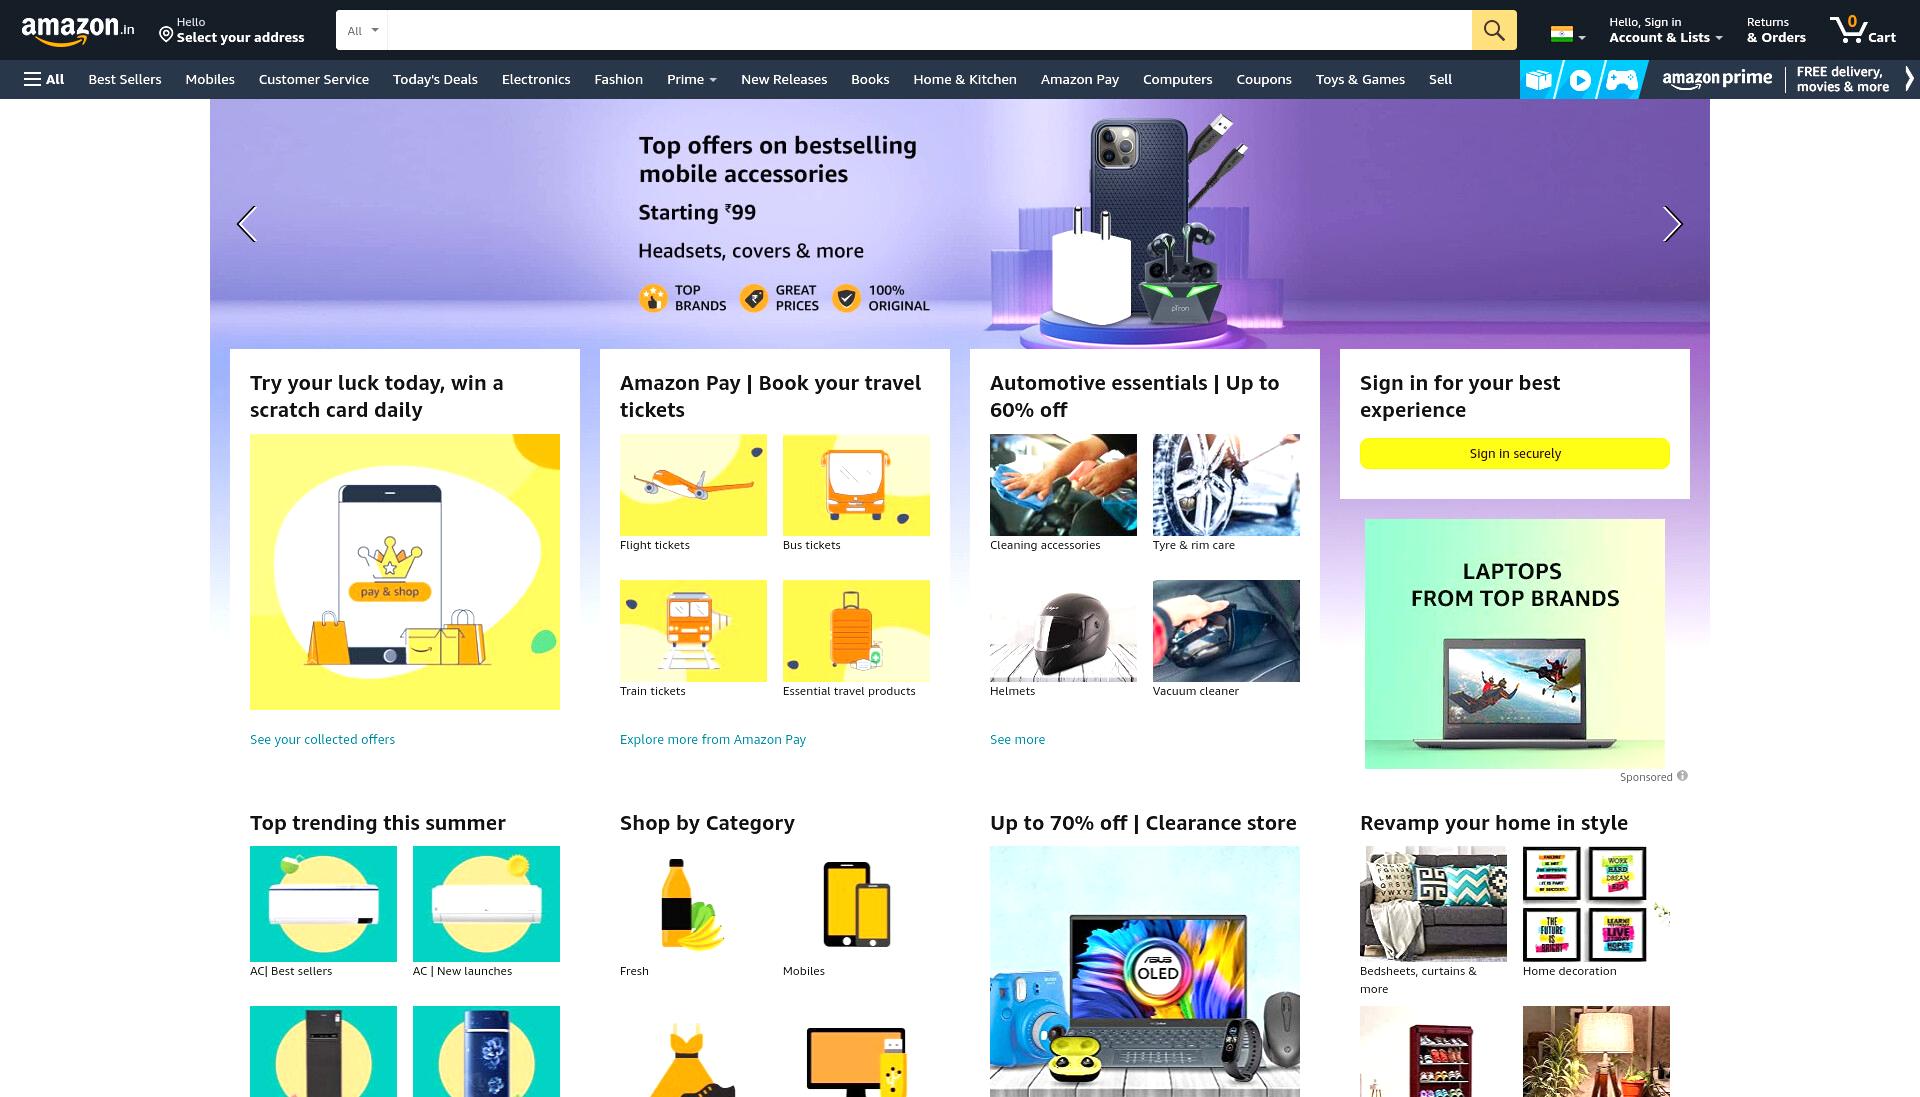
Task: Click the Amazon.in logo
Action: [x=78, y=31]
